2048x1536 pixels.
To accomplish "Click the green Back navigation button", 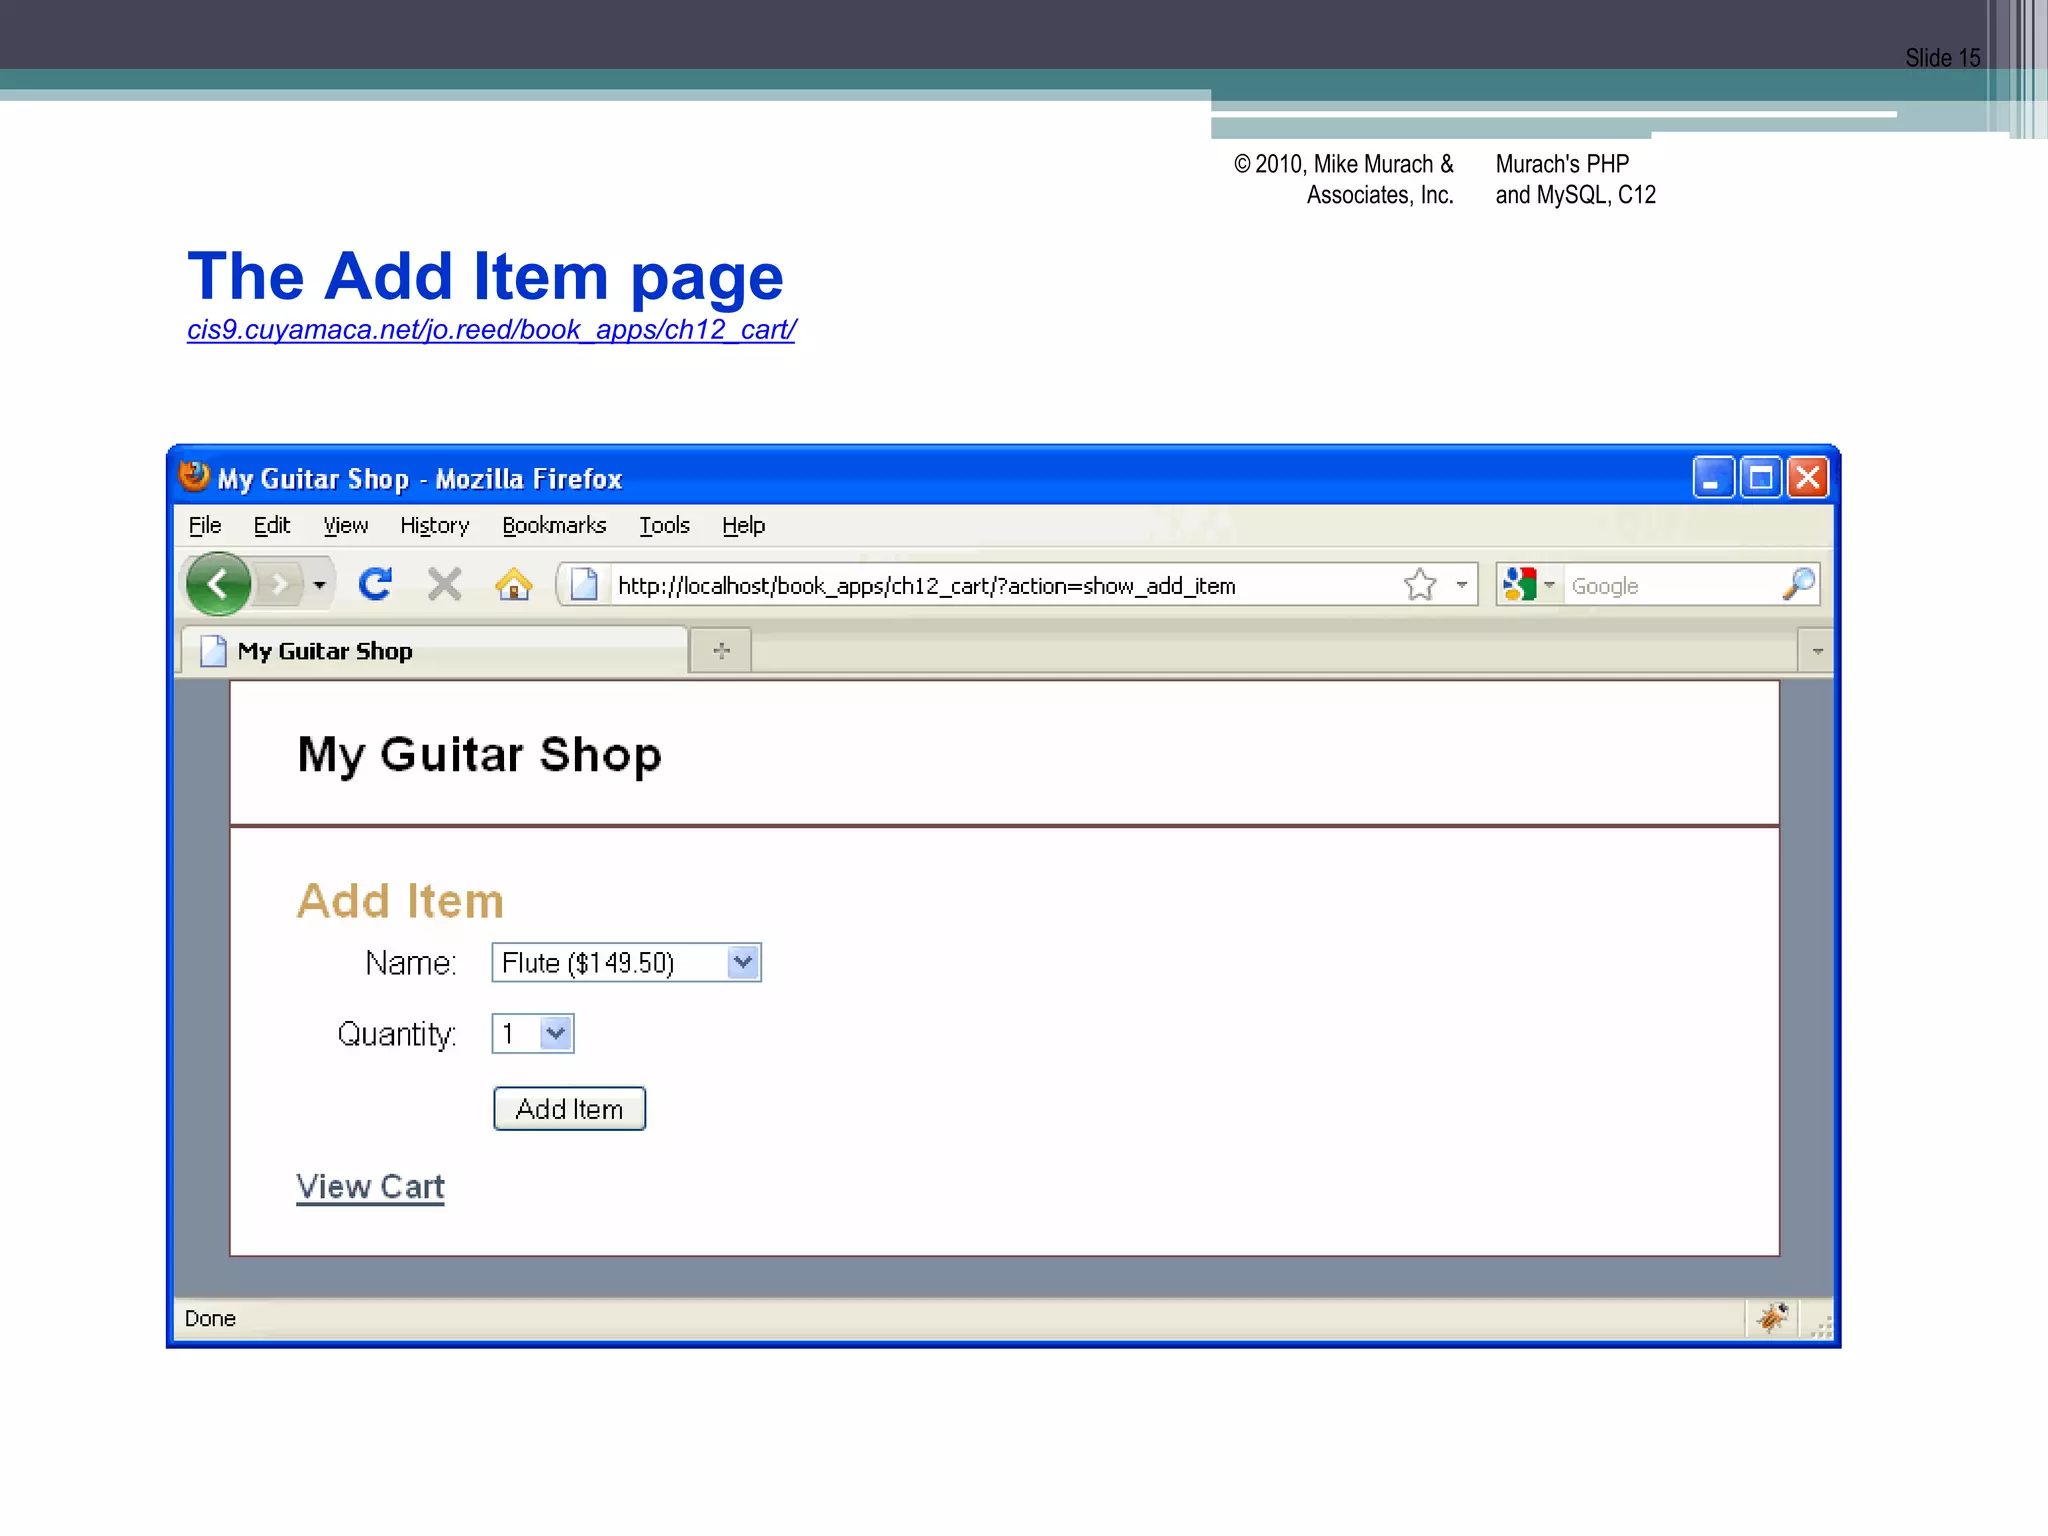I will [x=218, y=584].
